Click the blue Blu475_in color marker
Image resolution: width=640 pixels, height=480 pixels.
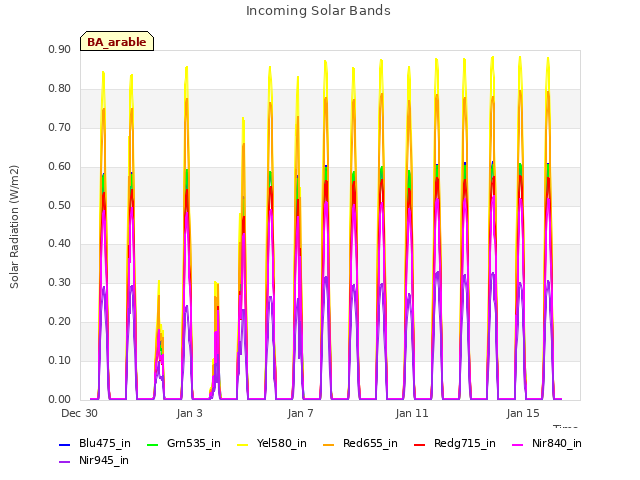pyautogui.click(x=64, y=444)
